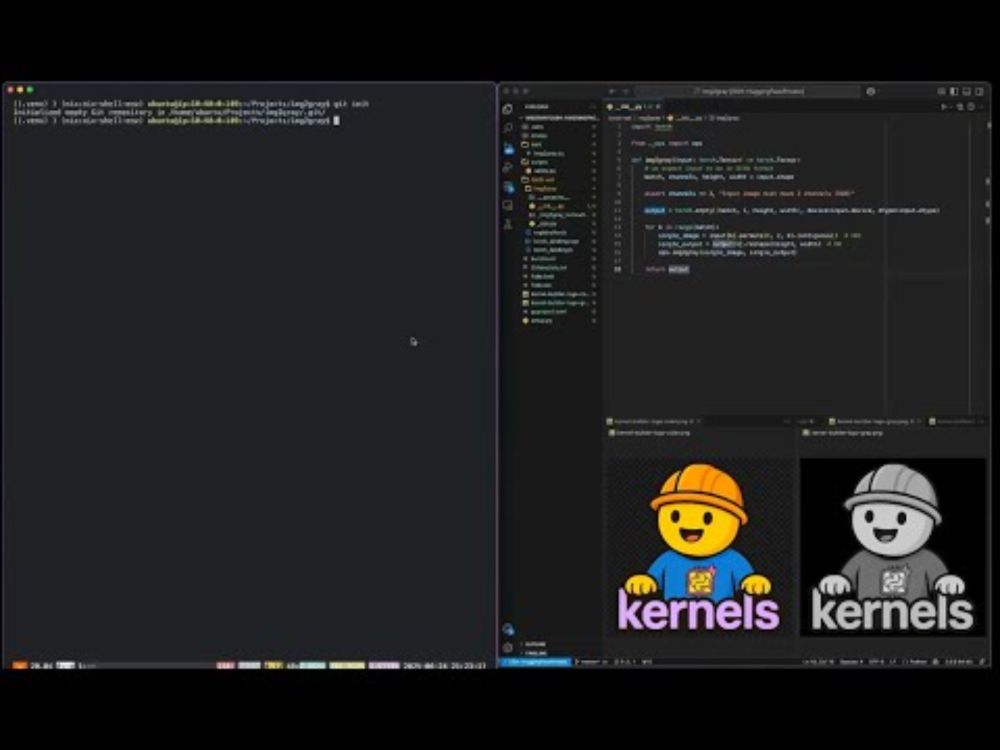1000x750 pixels.
Task: Close the kernel-builder-logo-color.png tab
Action: point(698,422)
